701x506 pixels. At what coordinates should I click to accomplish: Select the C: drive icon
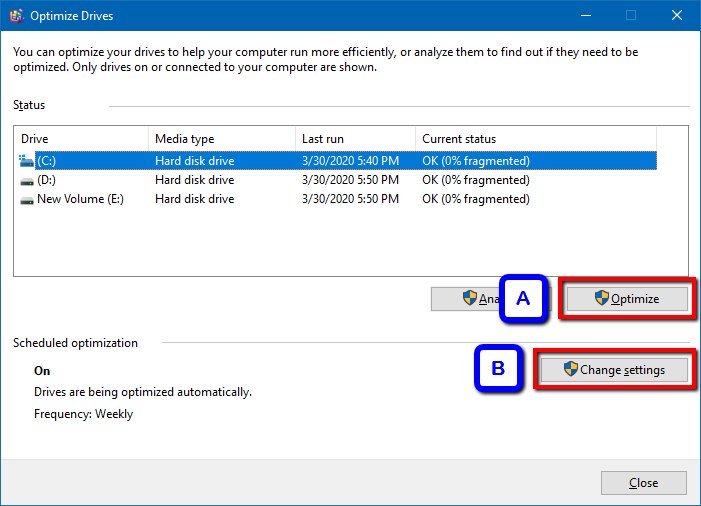pyautogui.click(x=26, y=161)
